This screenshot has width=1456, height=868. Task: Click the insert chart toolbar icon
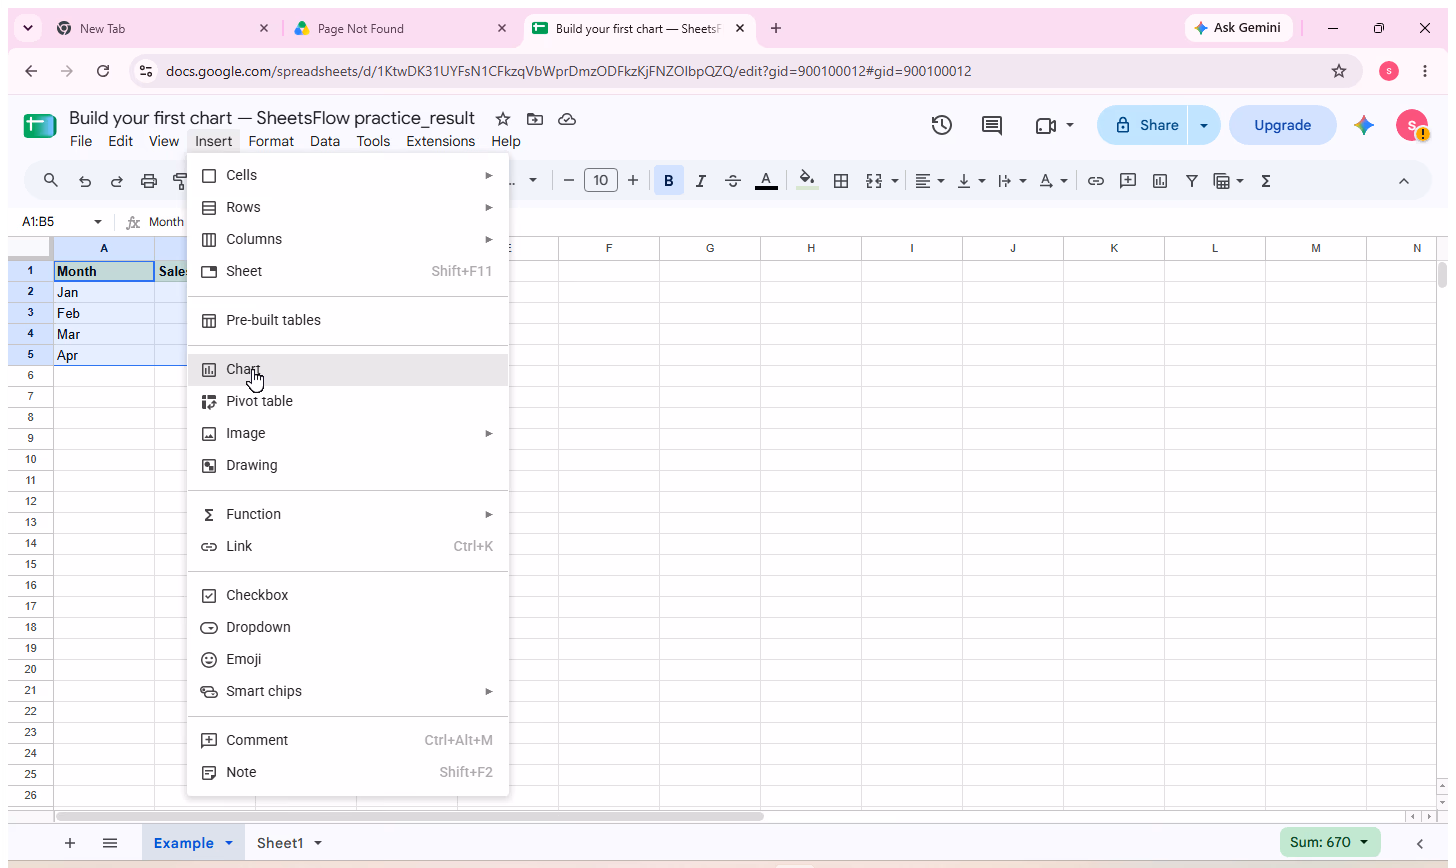(x=1160, y=181)
